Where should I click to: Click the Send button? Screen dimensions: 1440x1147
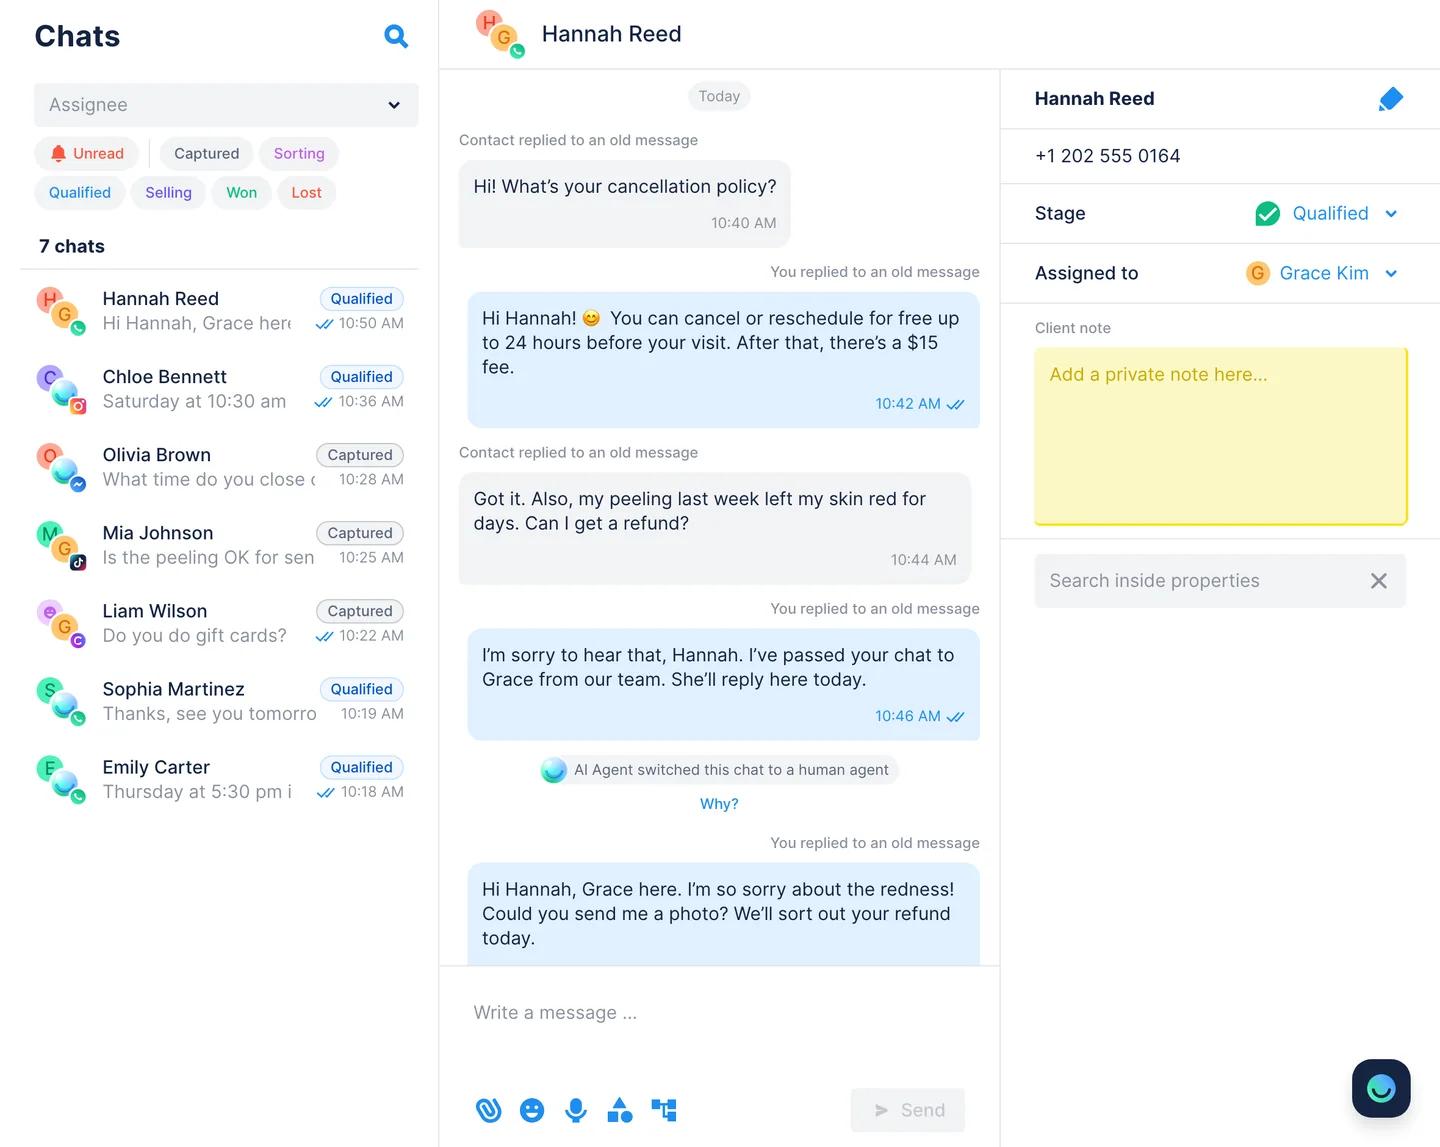coord(908,1110)
